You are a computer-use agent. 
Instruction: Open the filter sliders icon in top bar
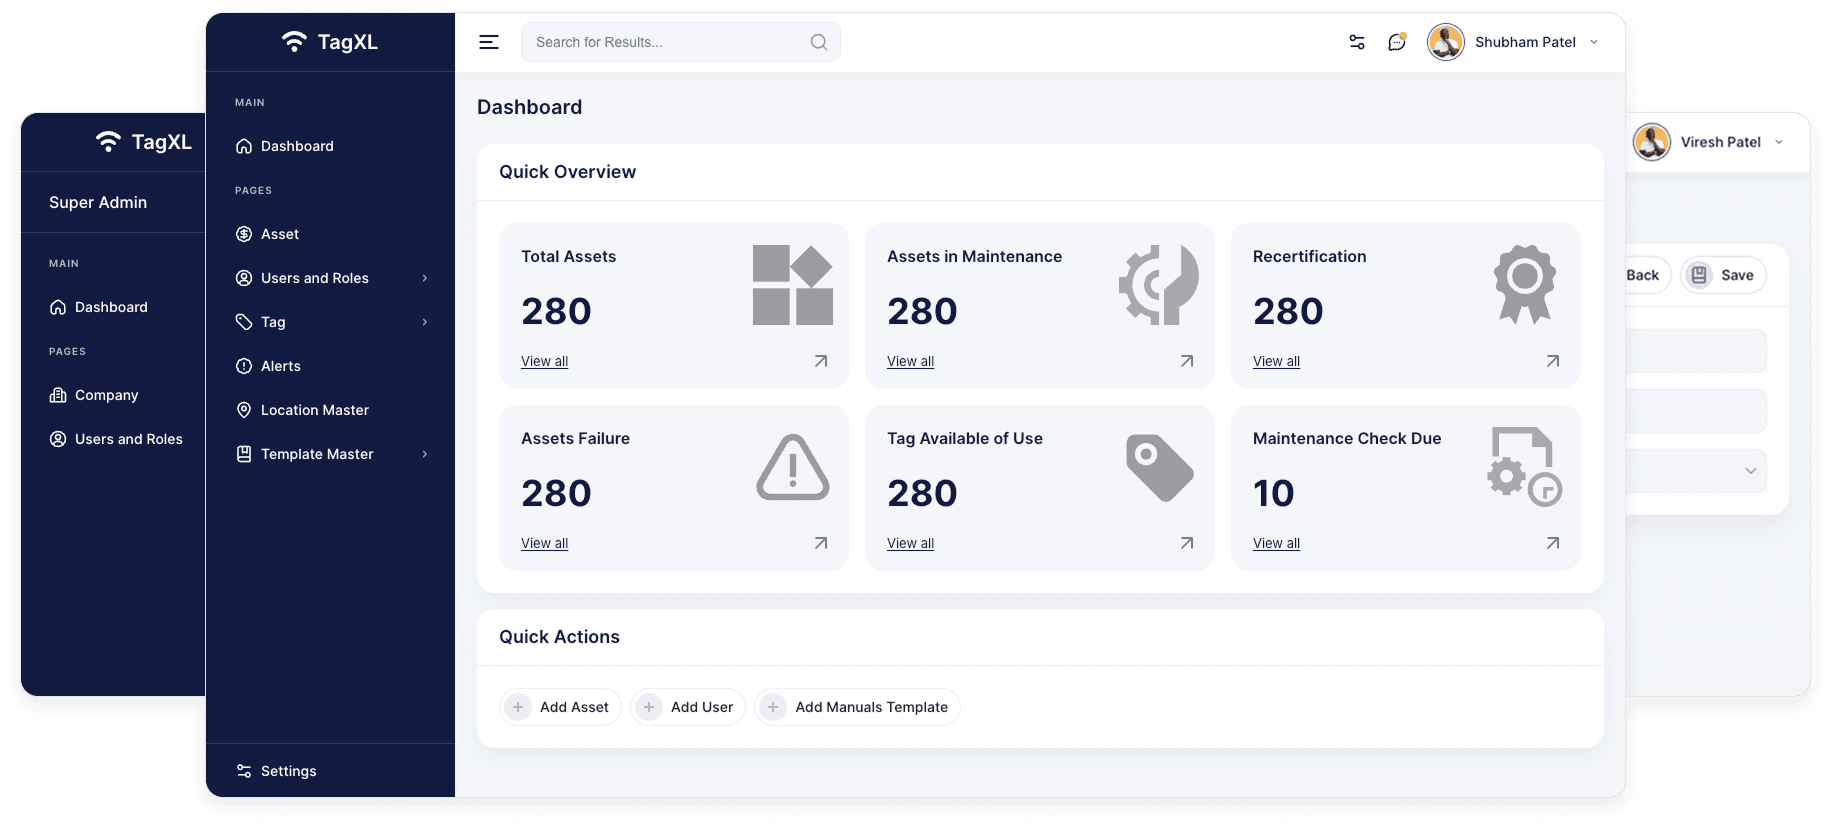click(x=1357, y=42)
